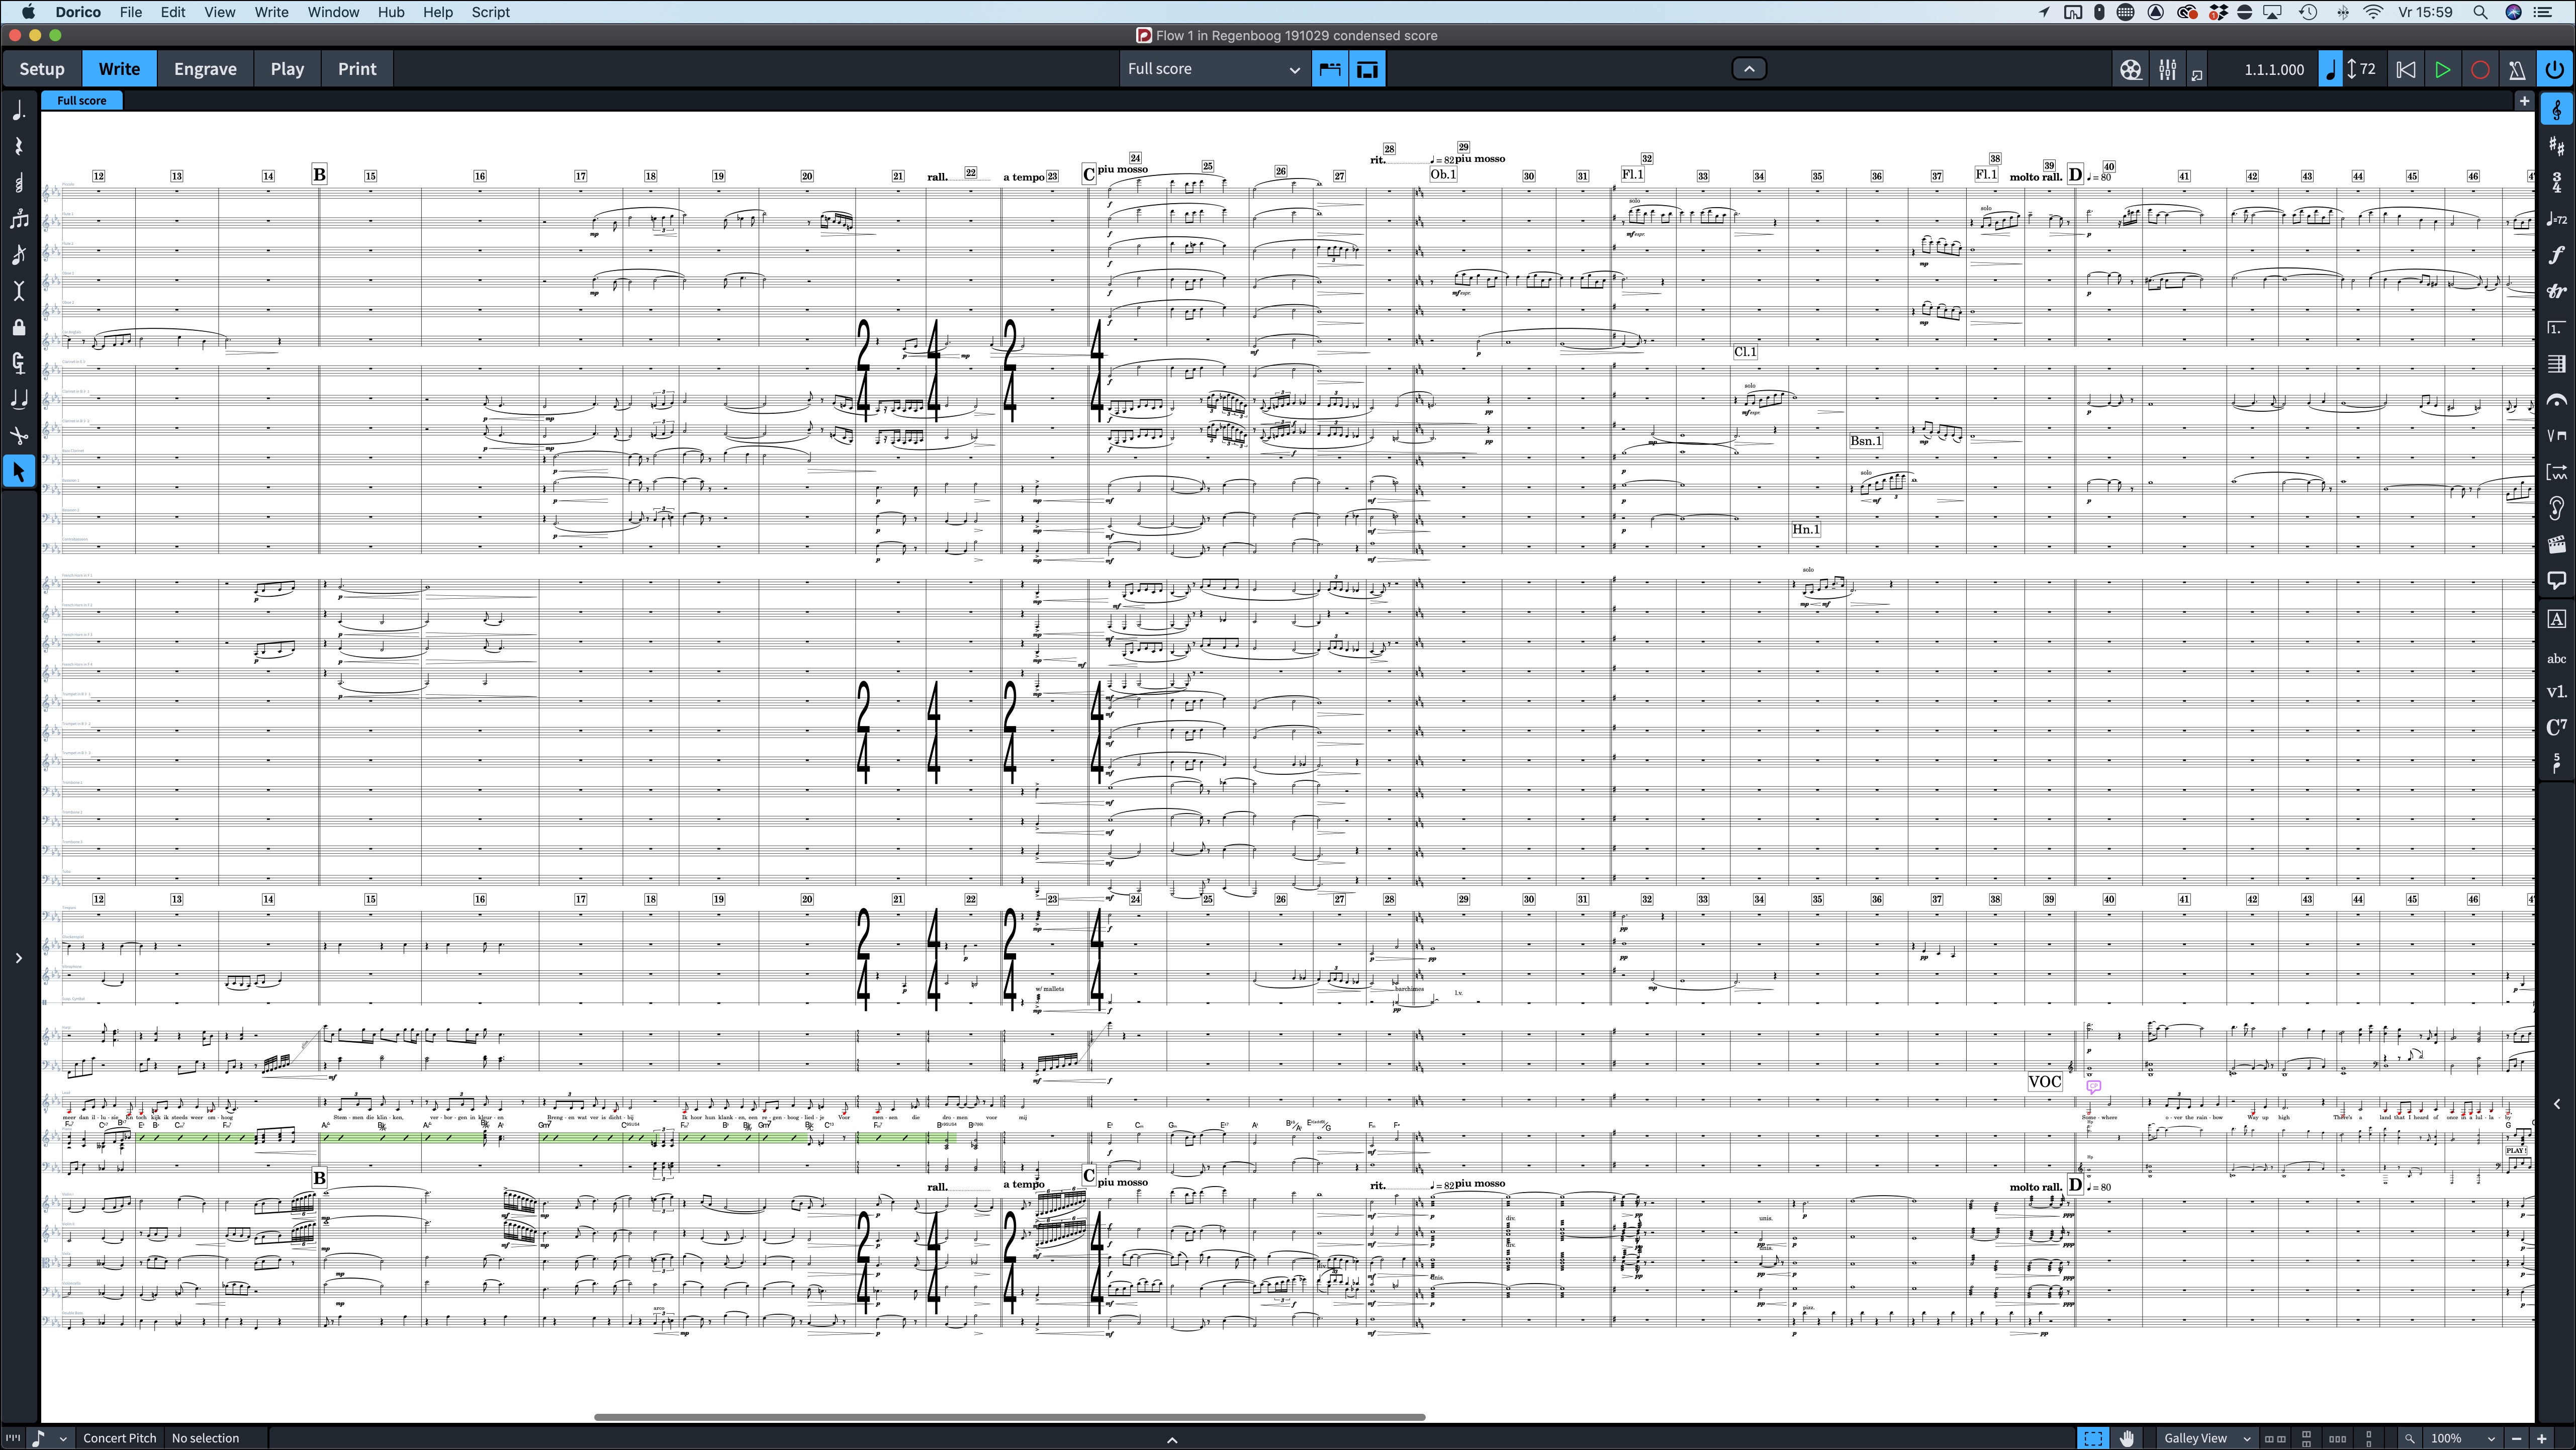Open the Clefs panel icon

2556,110
